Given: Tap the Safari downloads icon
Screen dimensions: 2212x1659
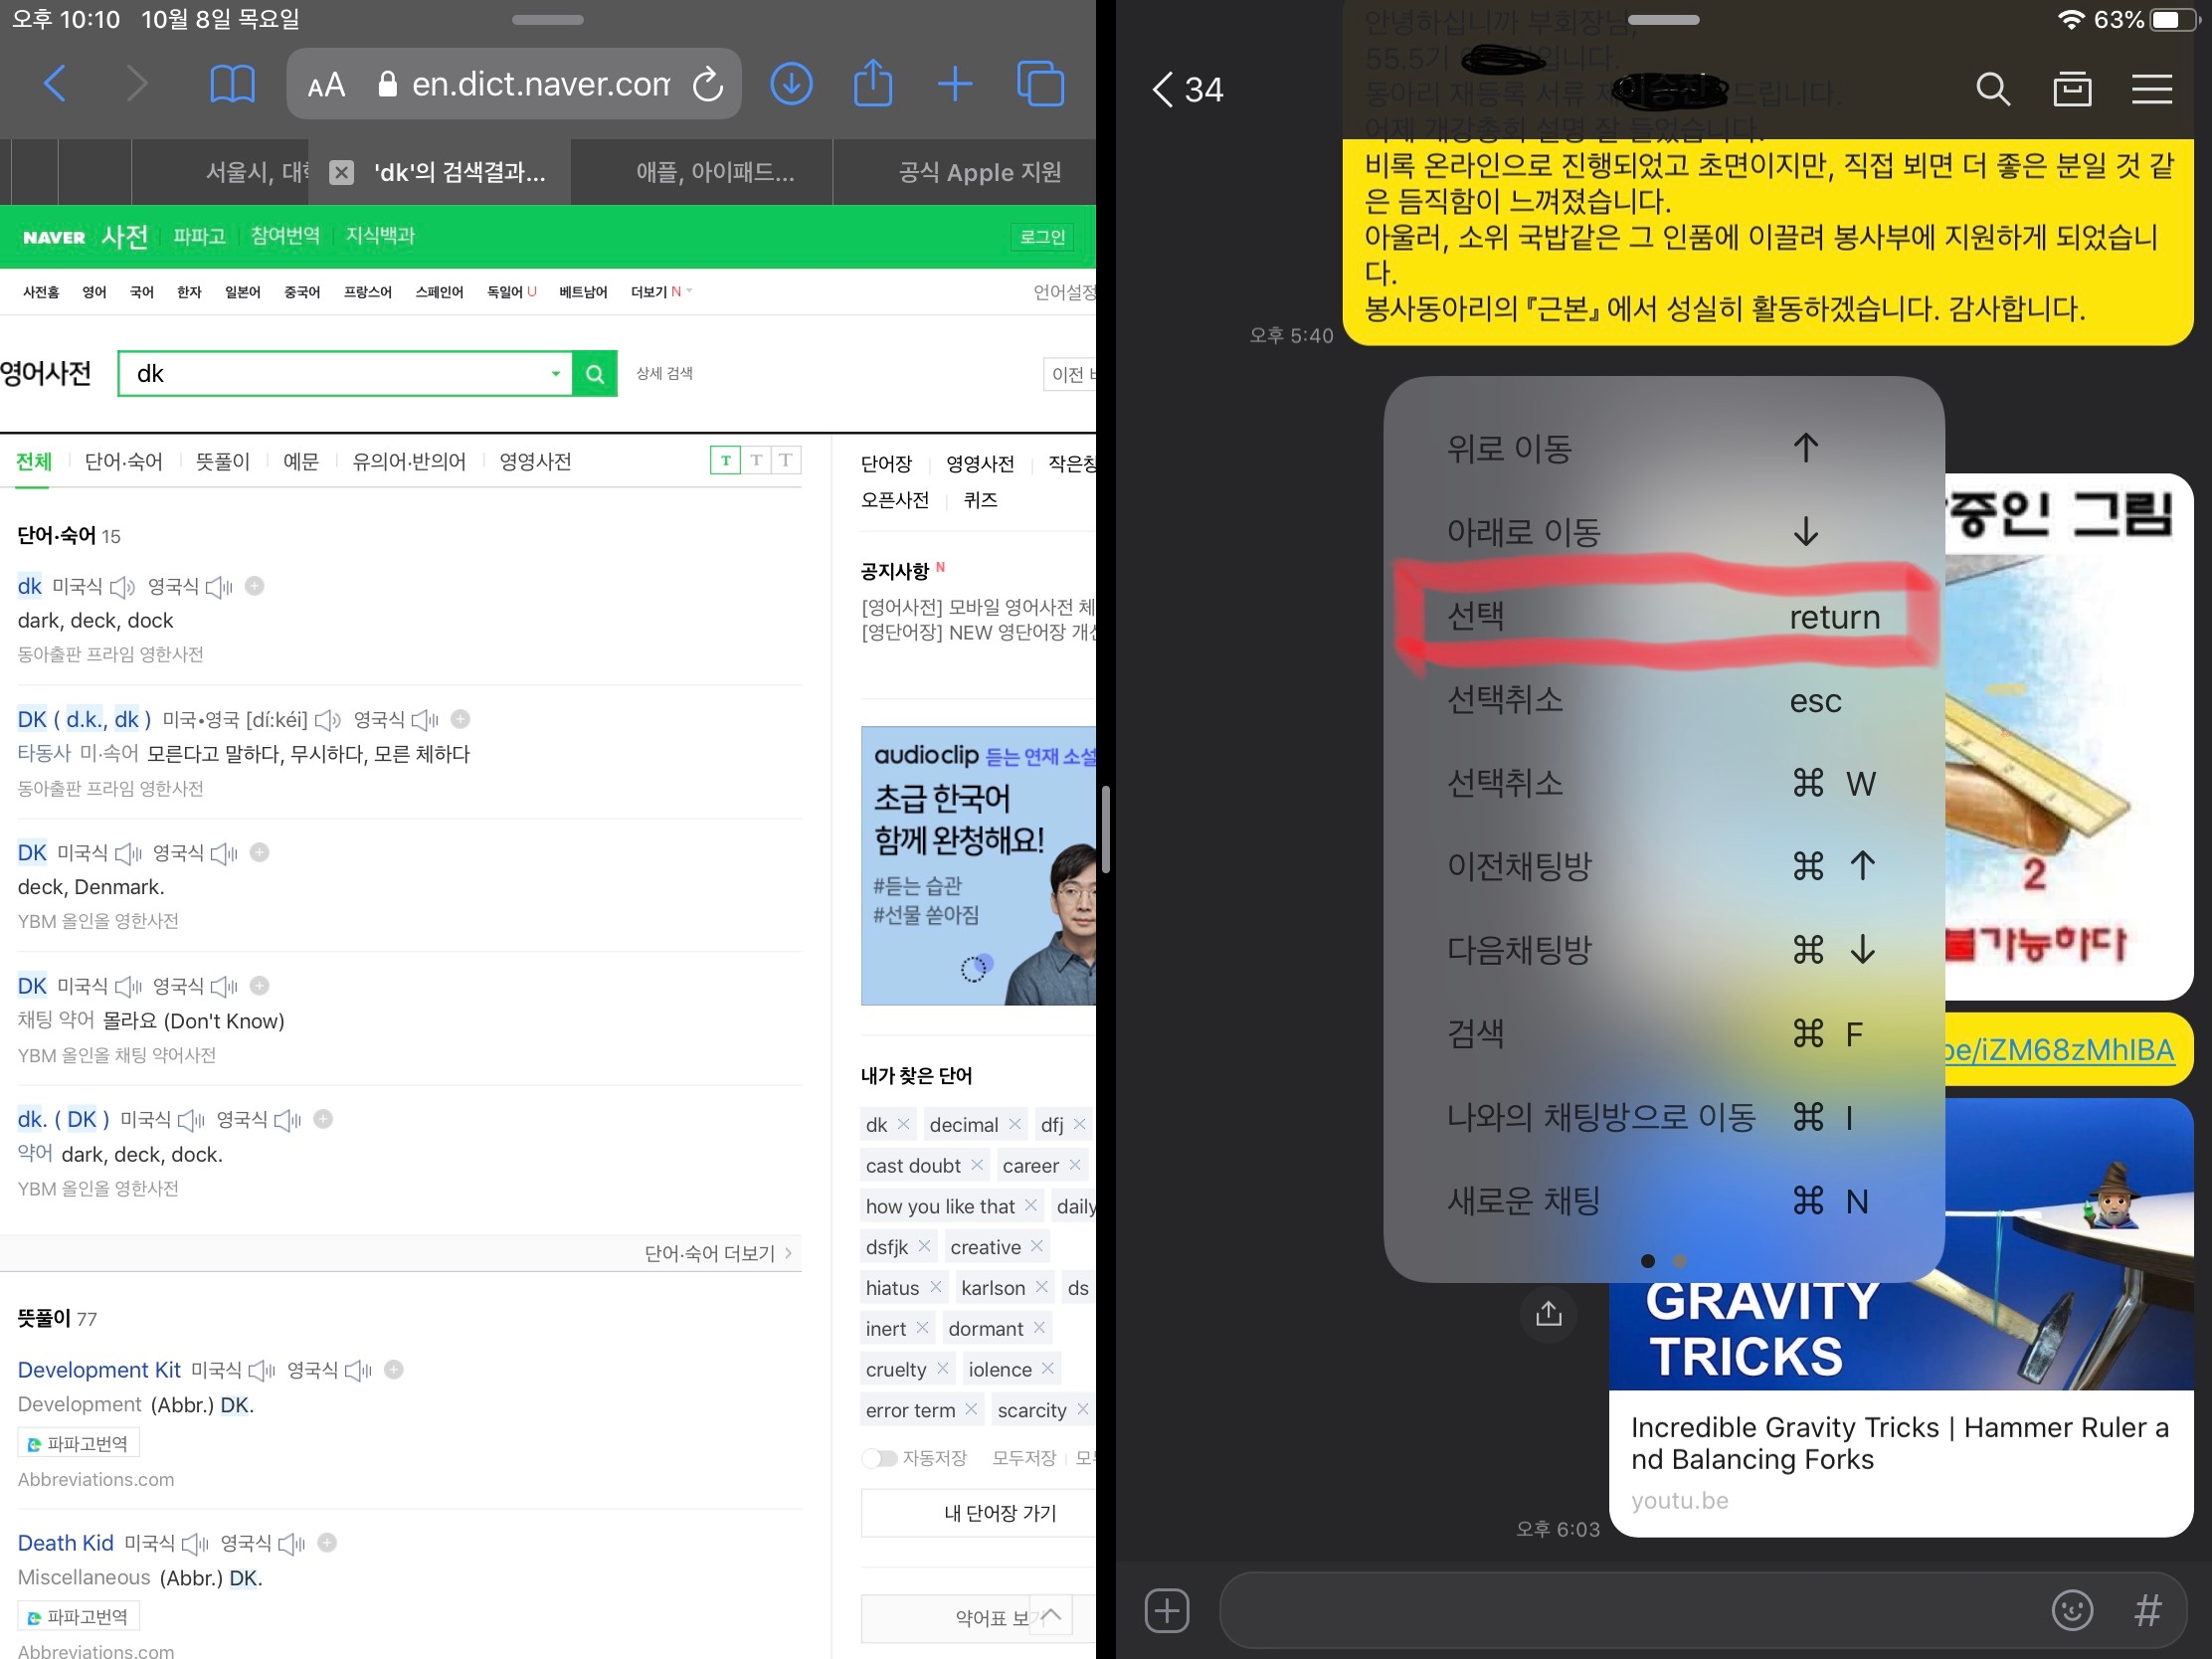Looking at the screenshot, I should point(790,84).
